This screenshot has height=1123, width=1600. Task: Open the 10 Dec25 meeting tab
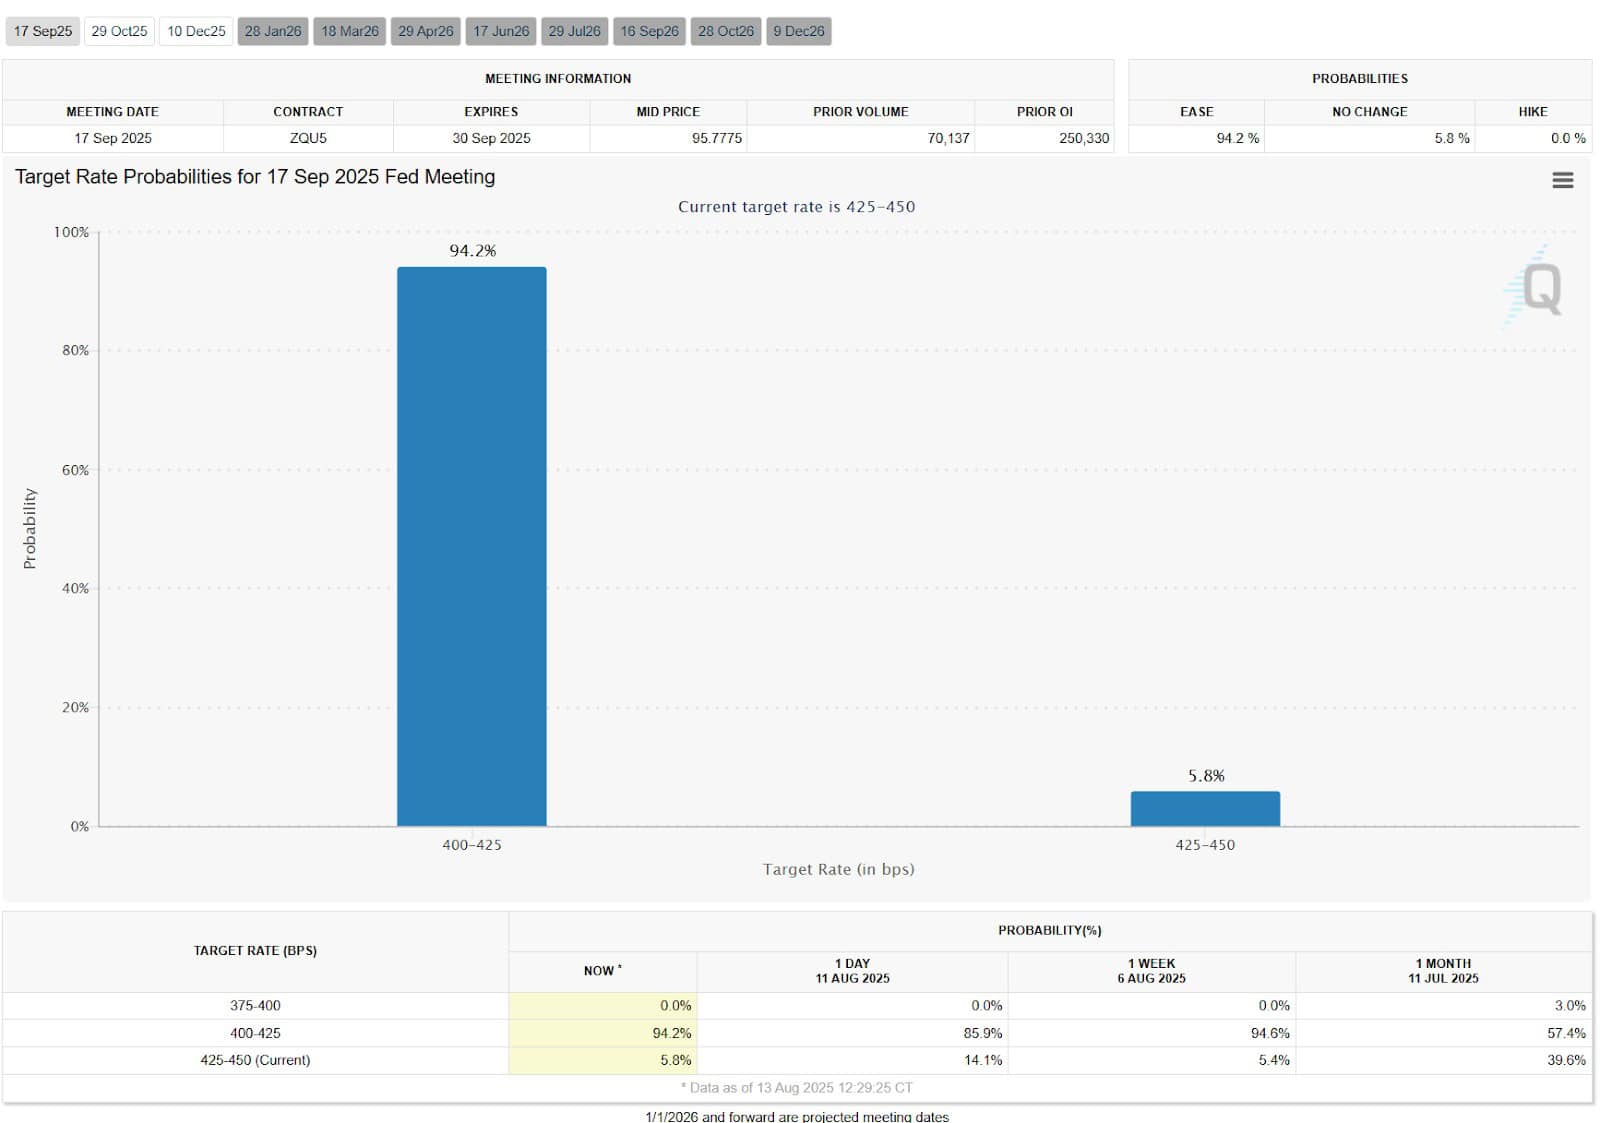click(x=196, y=31)
